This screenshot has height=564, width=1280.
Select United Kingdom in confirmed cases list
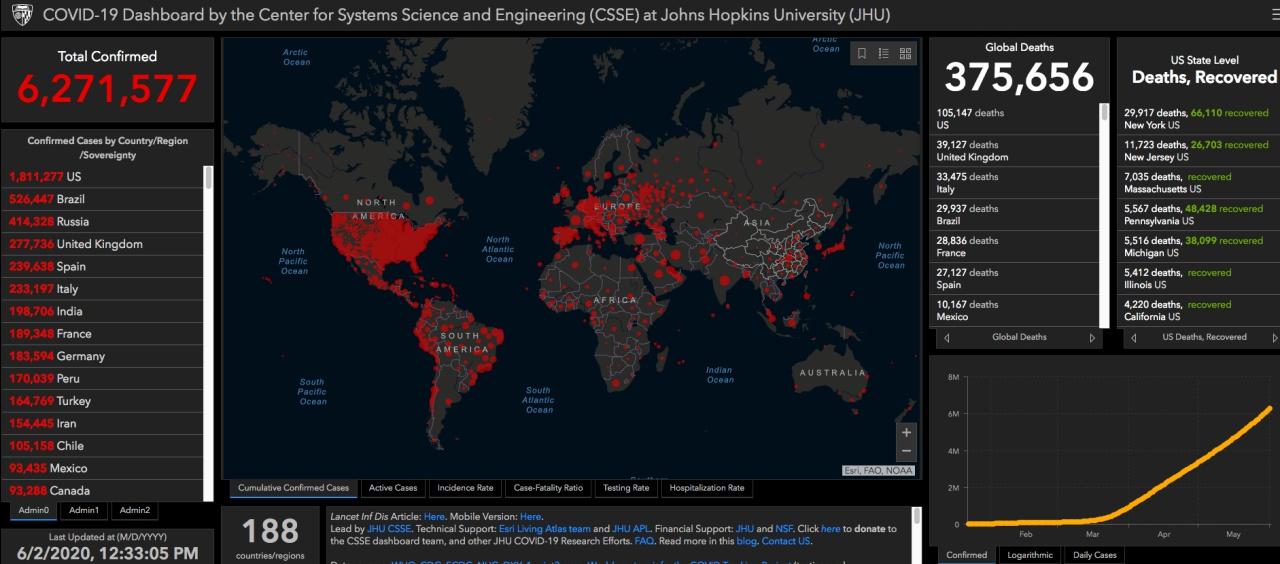click(x=104, y=244)
